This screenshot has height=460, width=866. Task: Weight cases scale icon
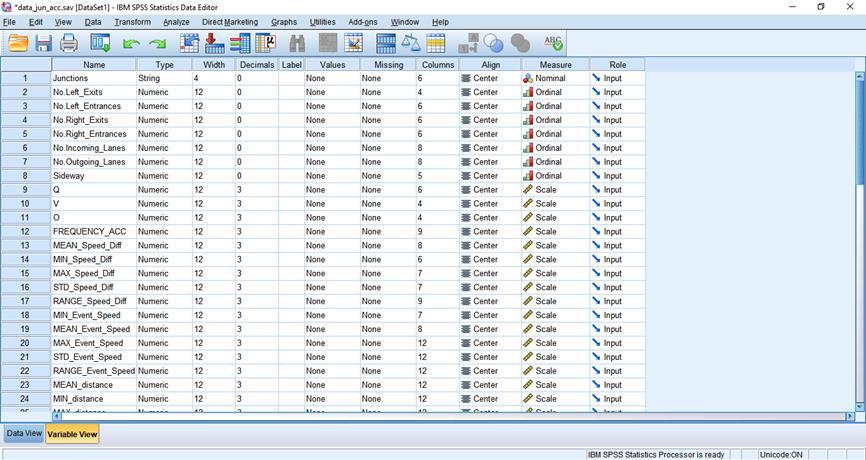pos(411,43)
